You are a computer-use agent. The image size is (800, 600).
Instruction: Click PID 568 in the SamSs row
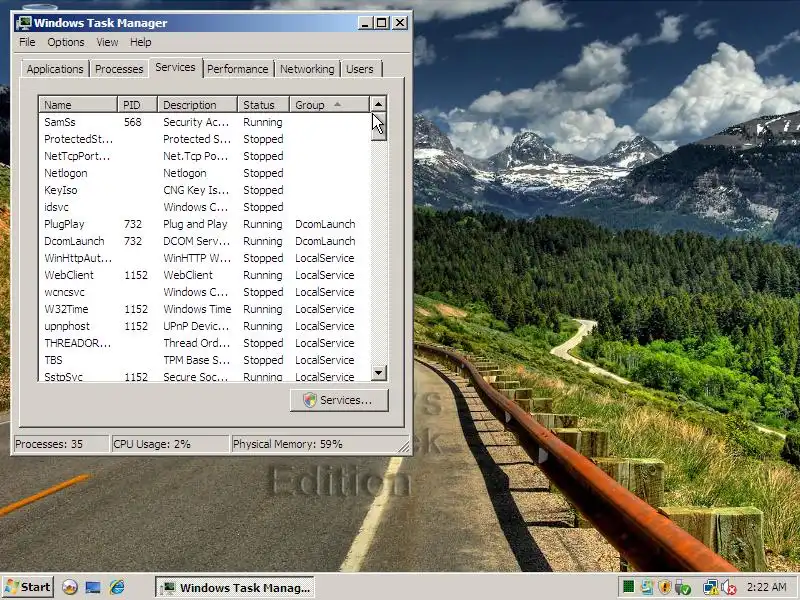[x=133, y=122]
